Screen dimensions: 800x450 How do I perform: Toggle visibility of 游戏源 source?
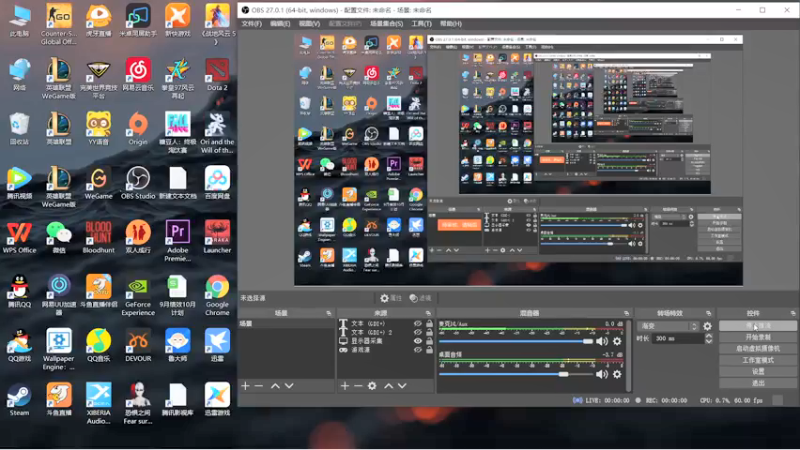pyautogui.click(x=418, y=349)
